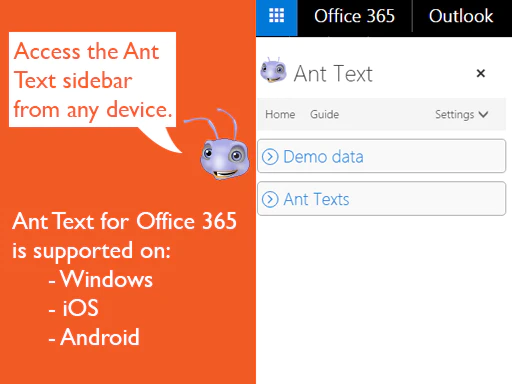The image size is (512, 384).
Task: Click the Ant Text mascot logo in sidebar header
Action: [273, 70]
